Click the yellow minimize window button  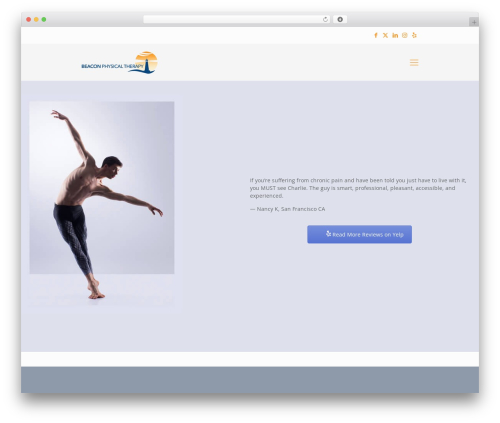pyautogui.click(x=36, y=19)
